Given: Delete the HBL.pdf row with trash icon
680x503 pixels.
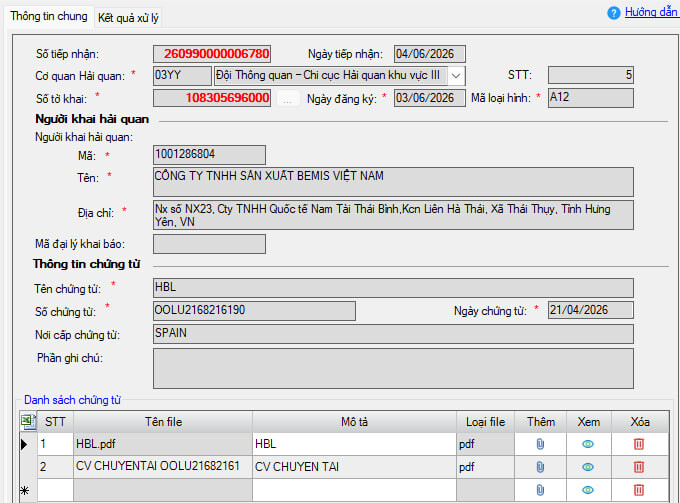Looking at the screenshot, I should point(639,444).
